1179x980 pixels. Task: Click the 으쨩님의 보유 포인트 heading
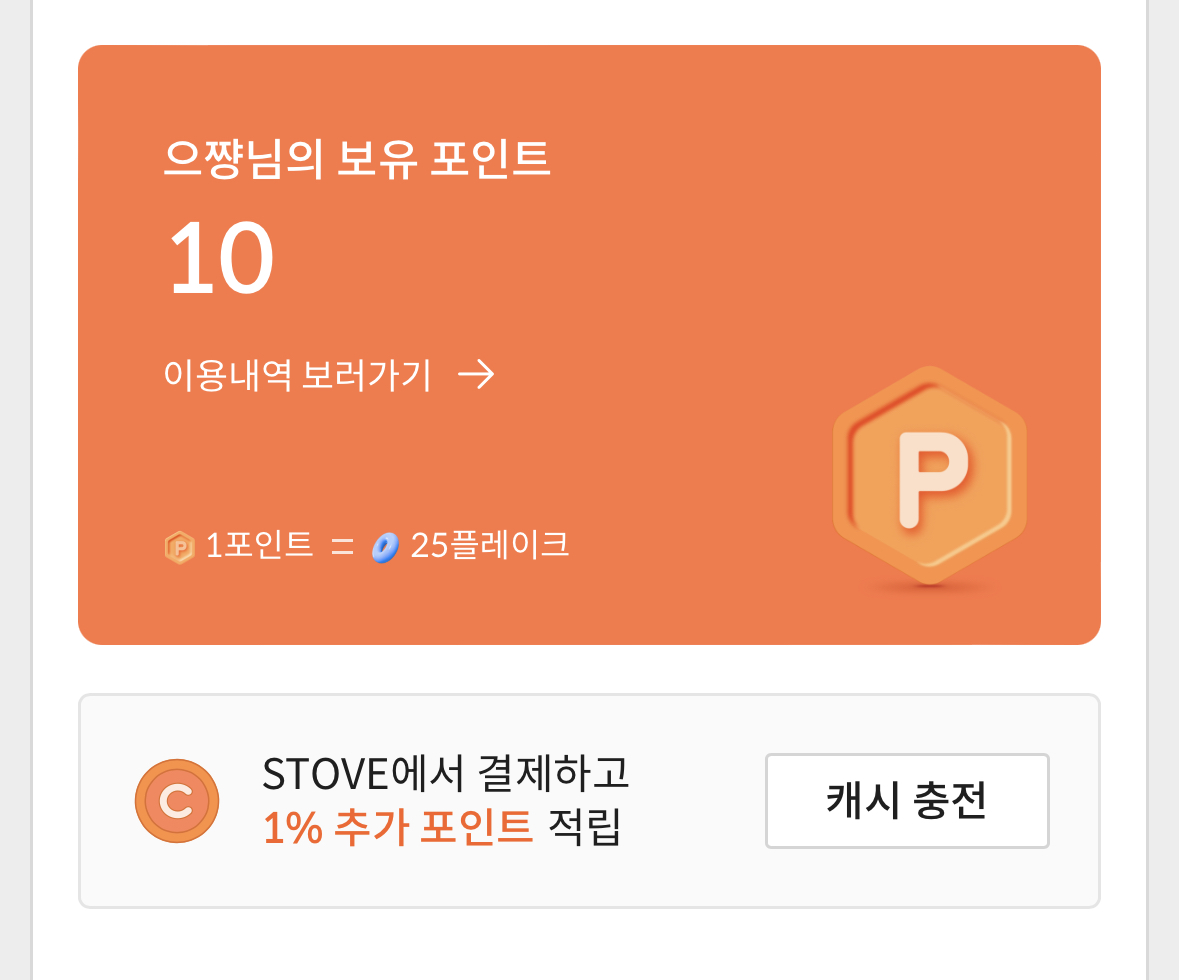tap(357, 159)
